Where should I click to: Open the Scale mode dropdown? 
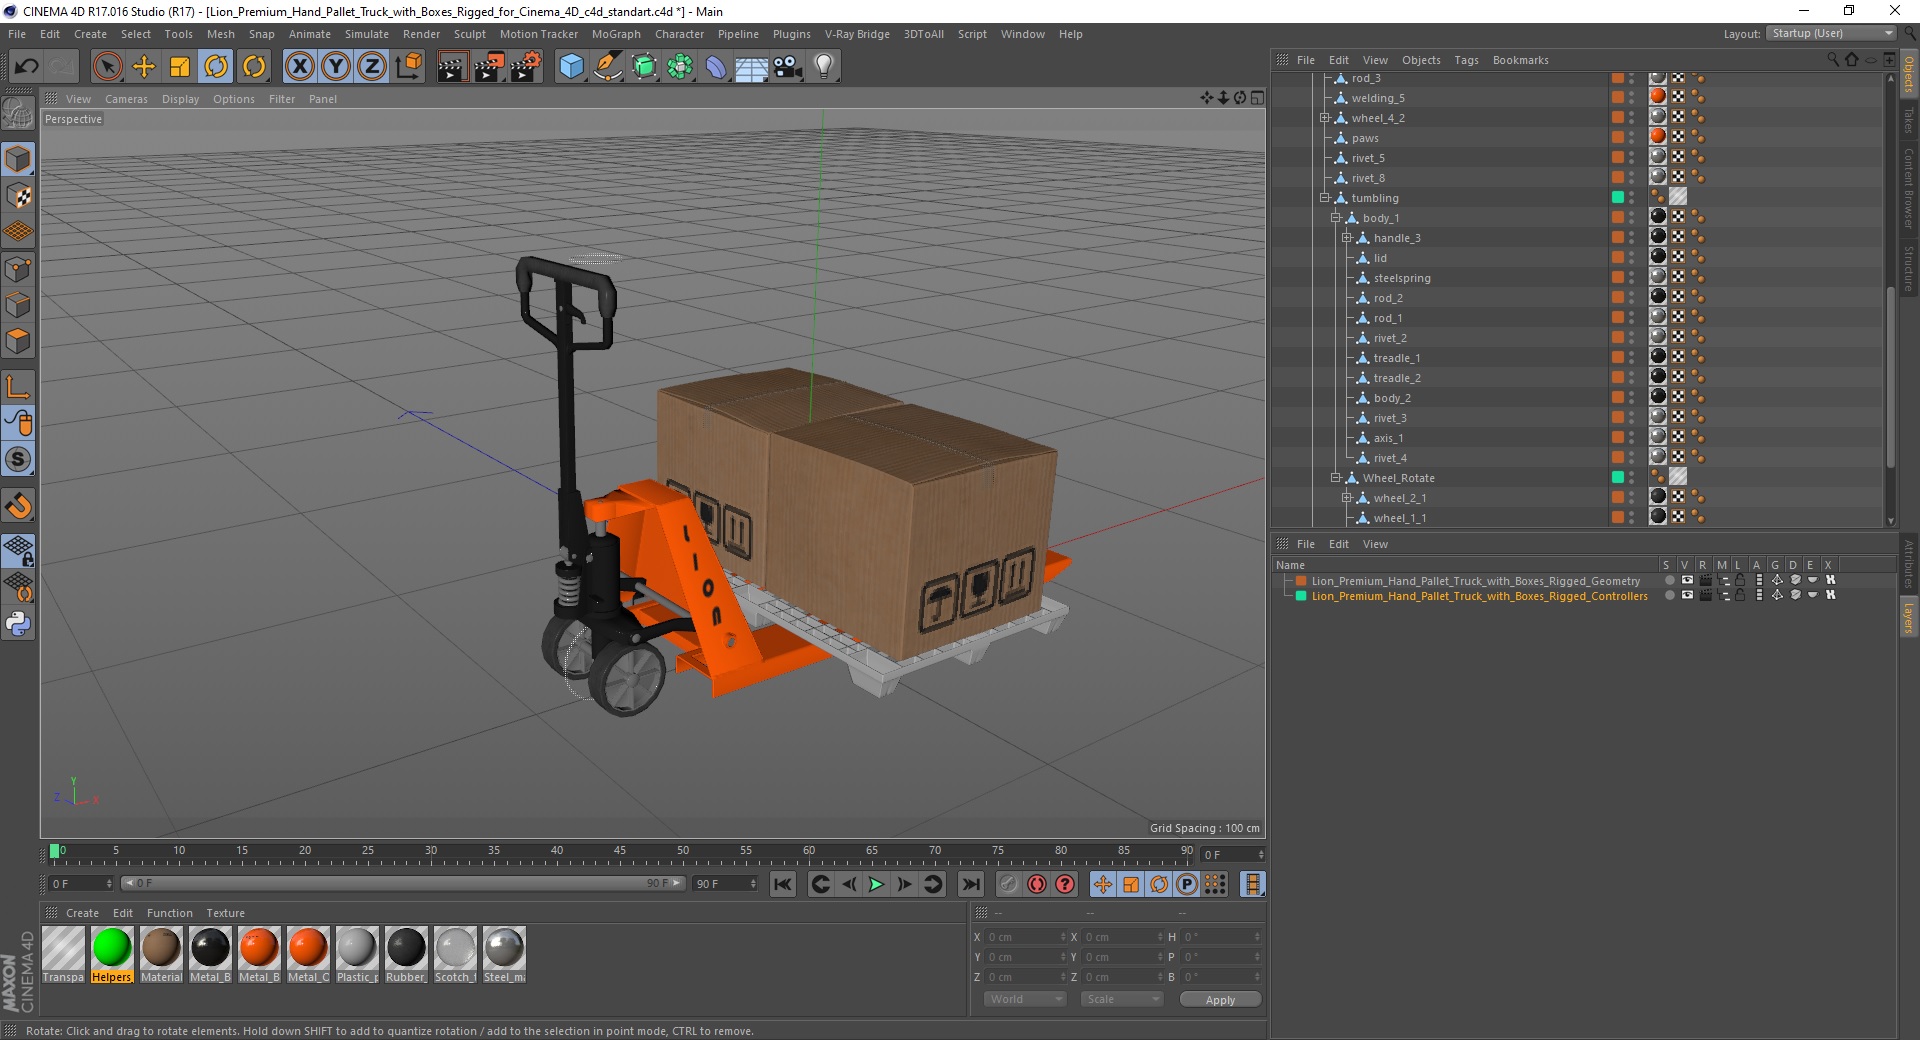[x=1122, y=999]
